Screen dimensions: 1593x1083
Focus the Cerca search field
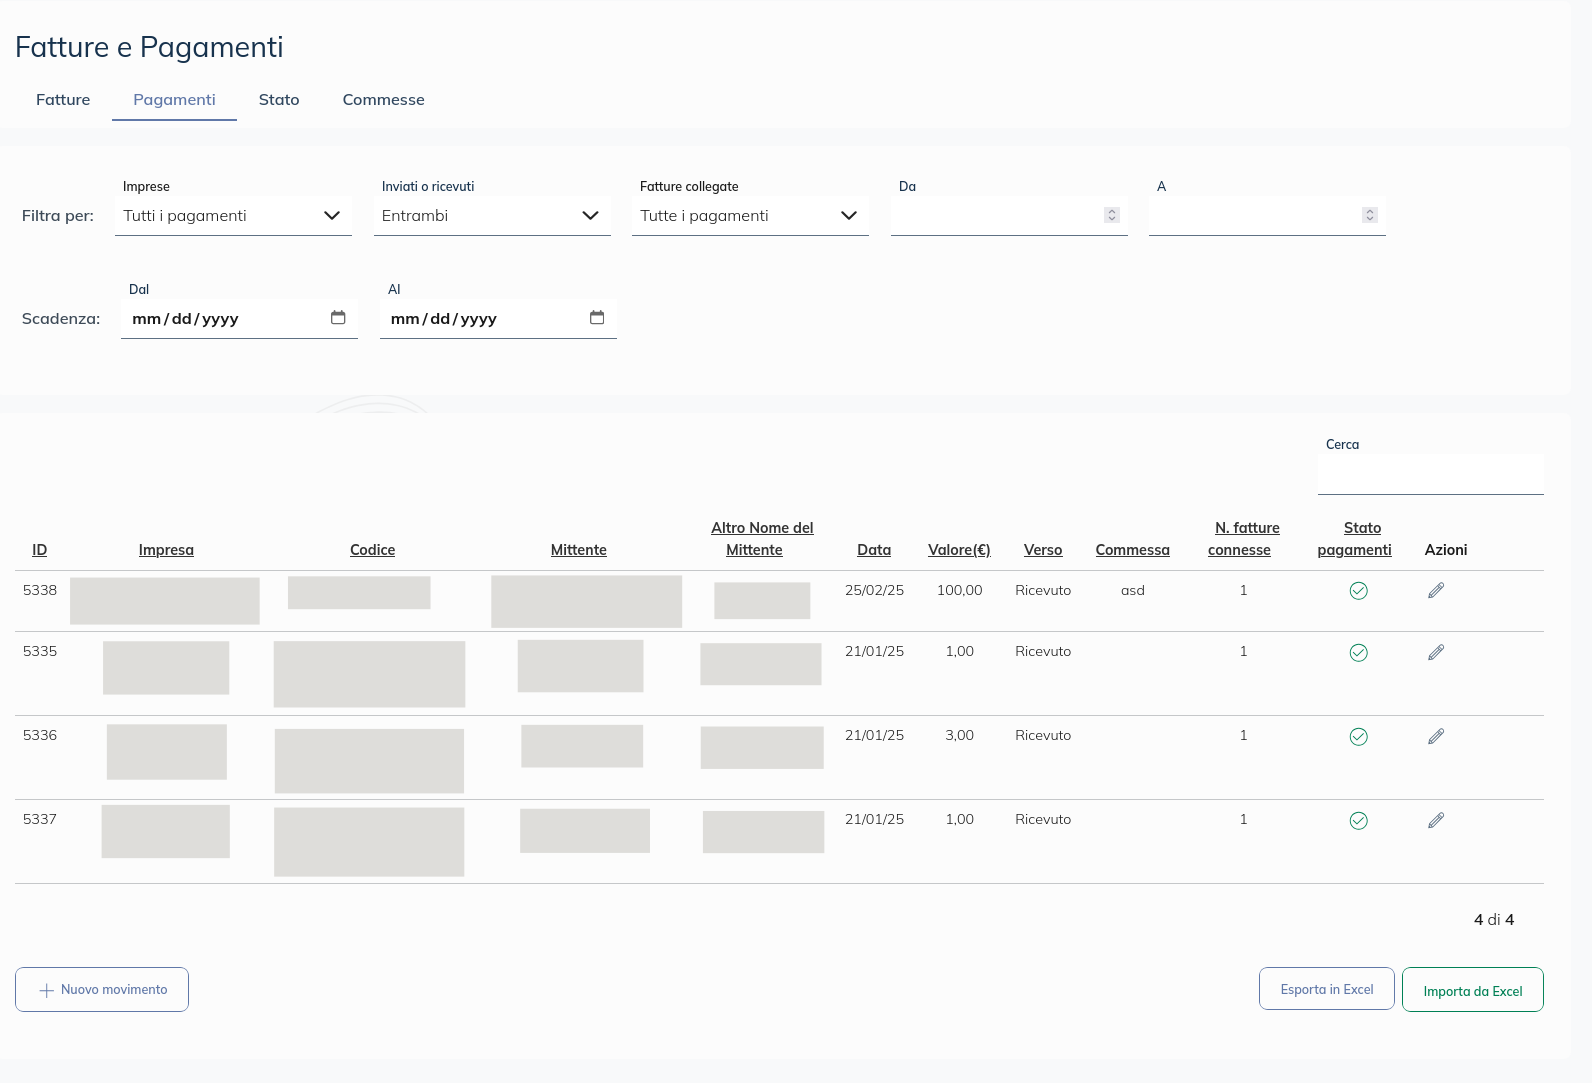1430,474
